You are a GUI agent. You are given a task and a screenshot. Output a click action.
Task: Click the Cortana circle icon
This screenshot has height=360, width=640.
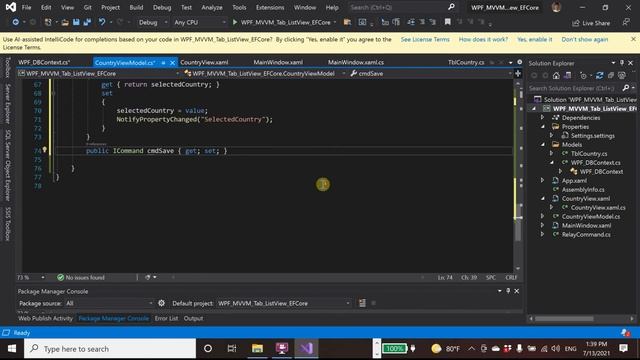click(x=208, y=349)
